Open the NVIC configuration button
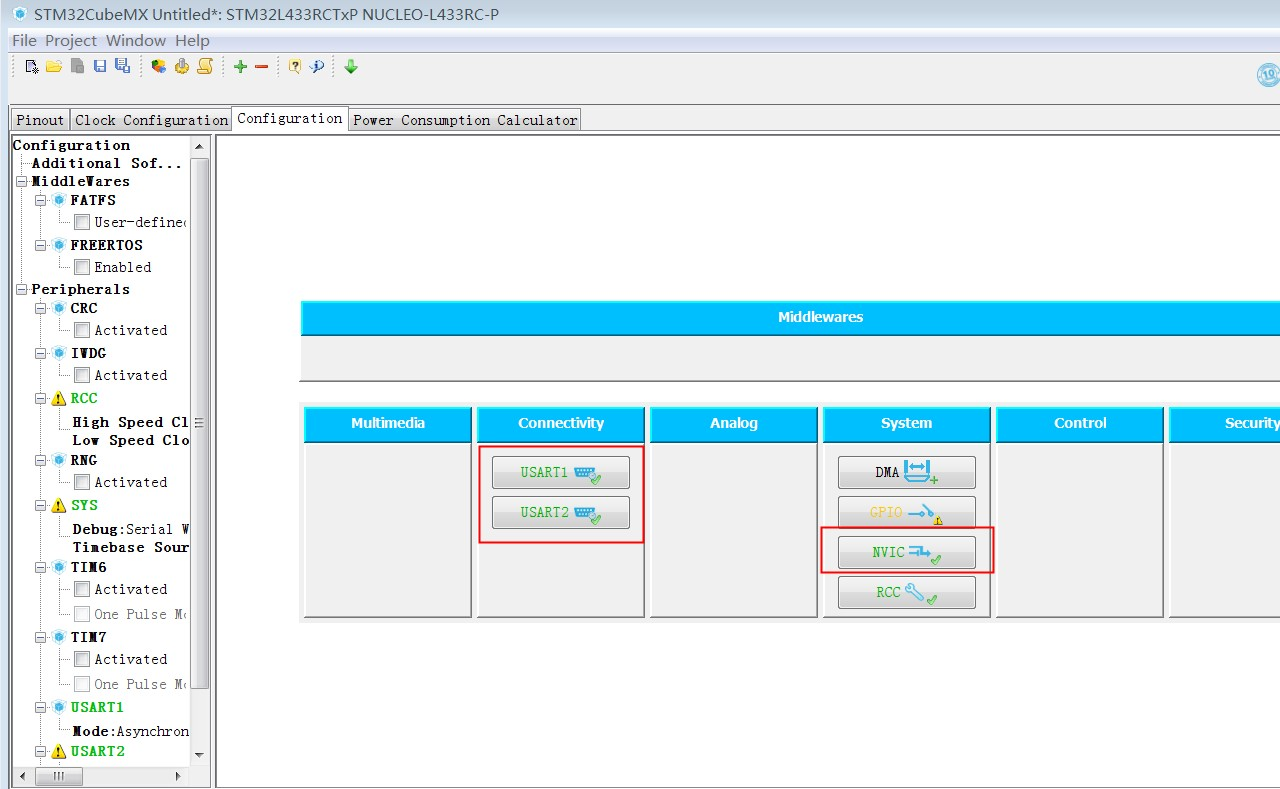This screenshot has width=1280, height=789. tap(907, 552)
